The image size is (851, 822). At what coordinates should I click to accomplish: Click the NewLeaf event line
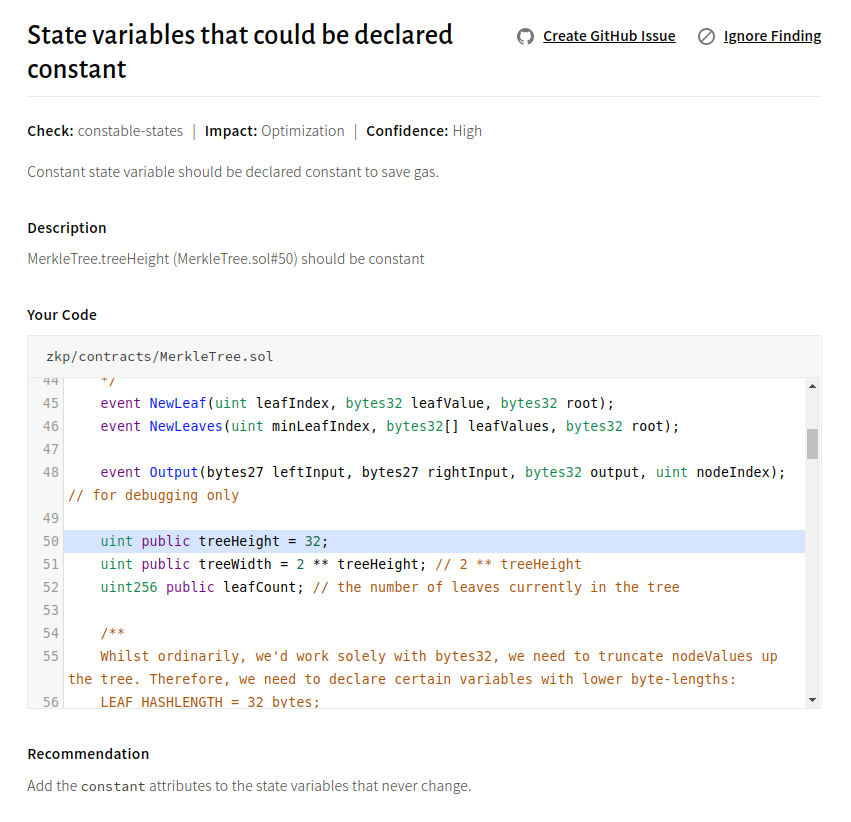(x=356, y=403)
